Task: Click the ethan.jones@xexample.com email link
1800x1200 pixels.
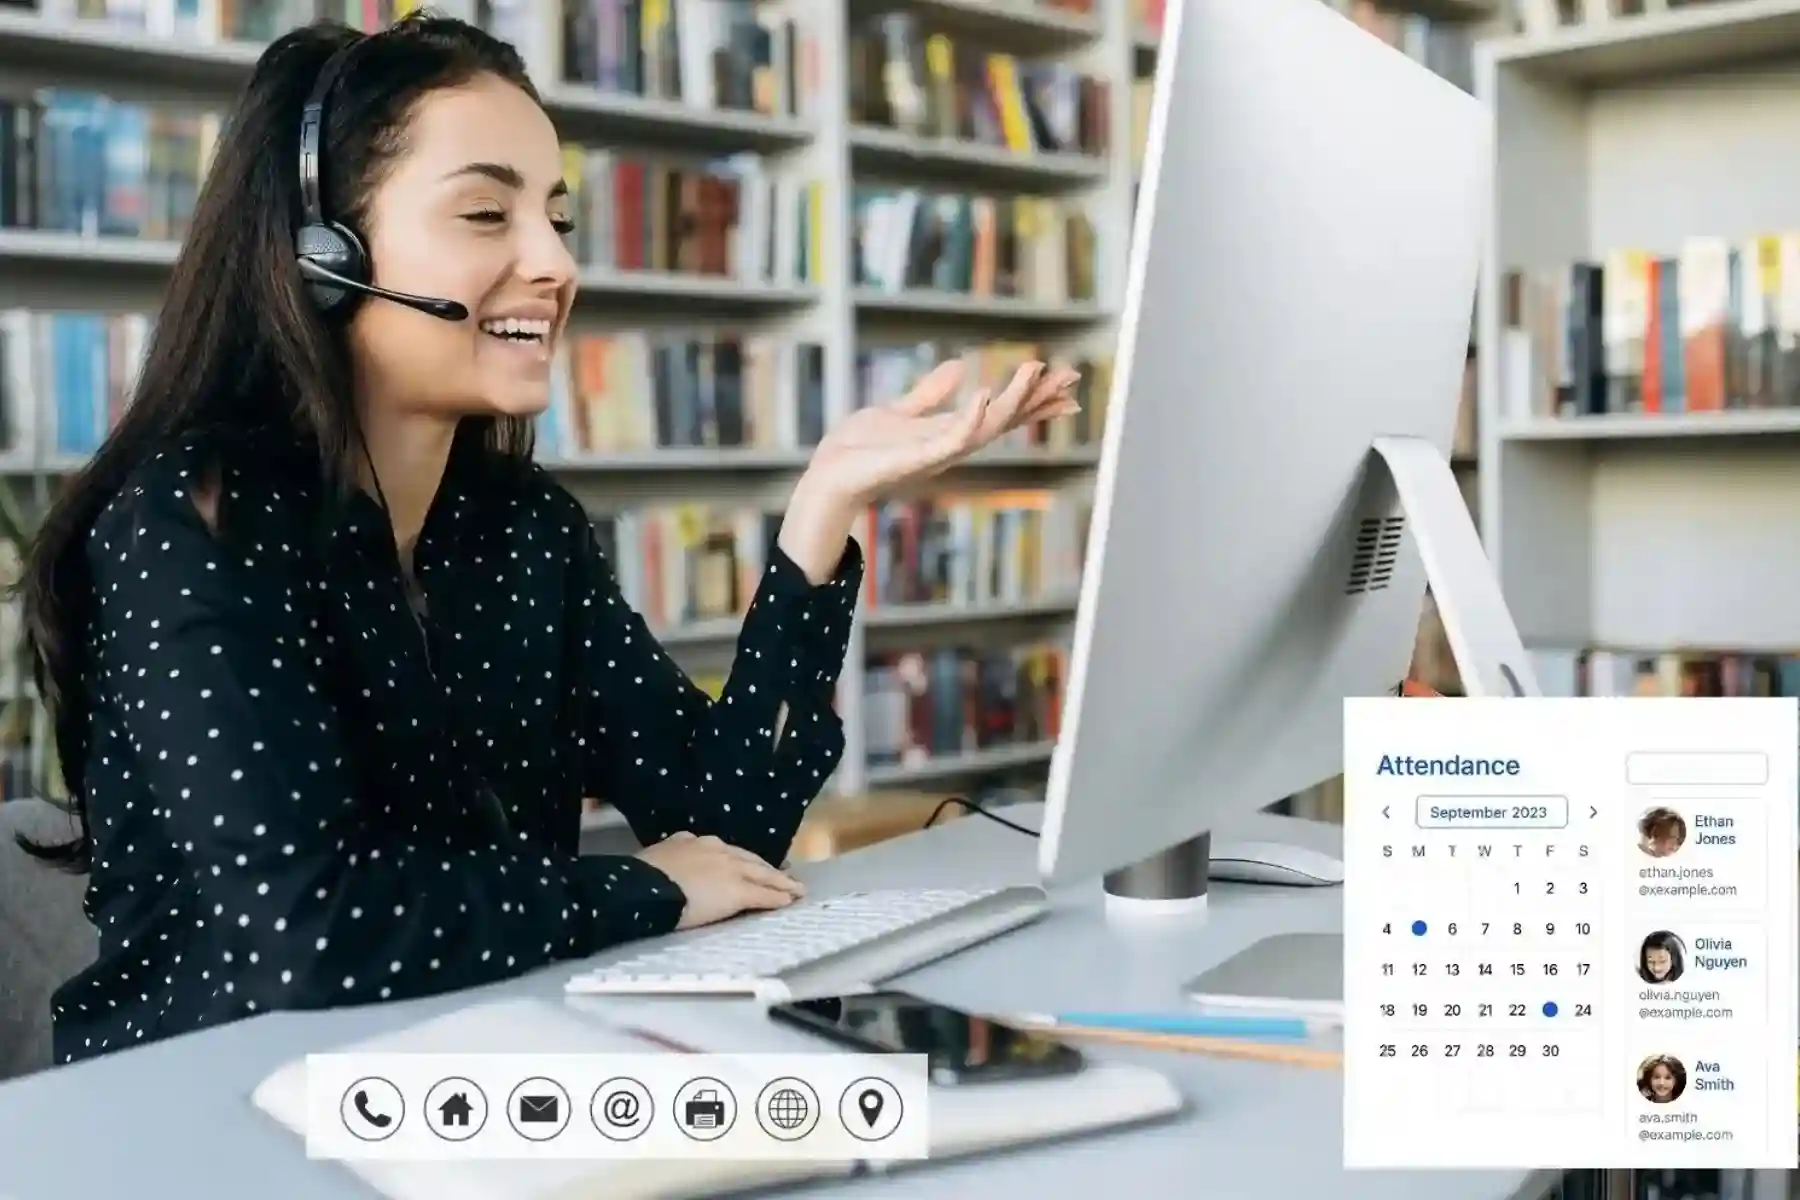Action: (x=1688, y=882)
